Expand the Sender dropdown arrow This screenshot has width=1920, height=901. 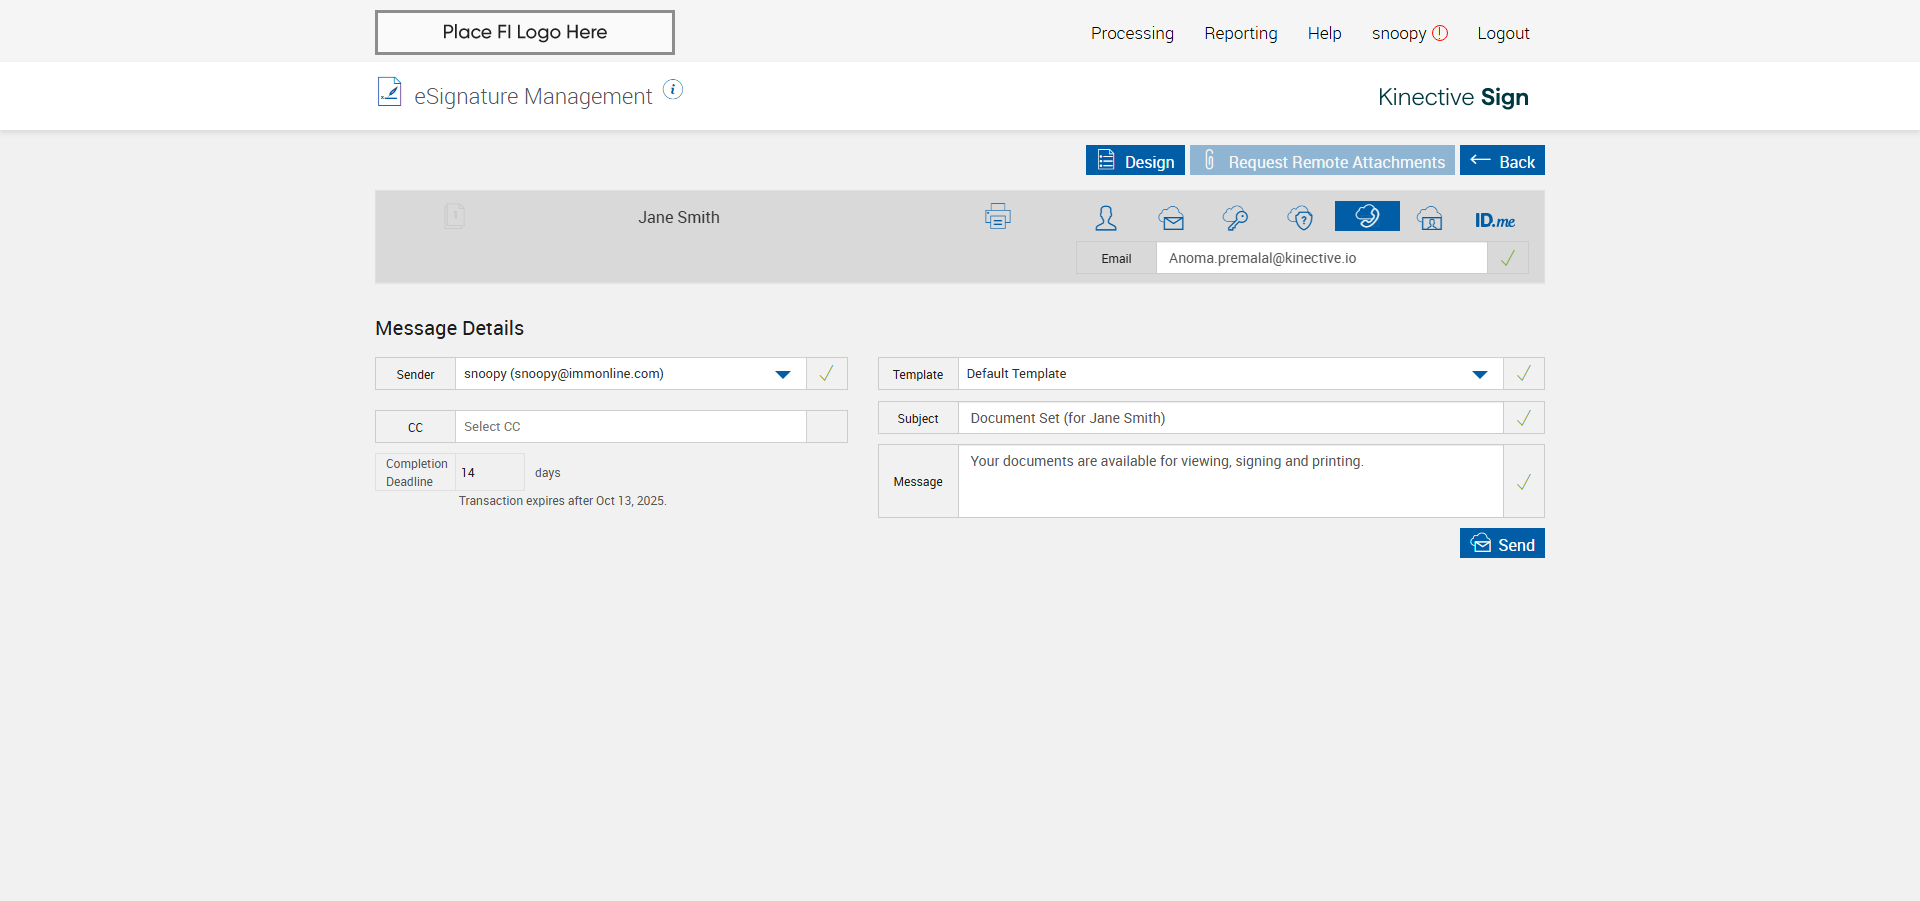[783, 374]
